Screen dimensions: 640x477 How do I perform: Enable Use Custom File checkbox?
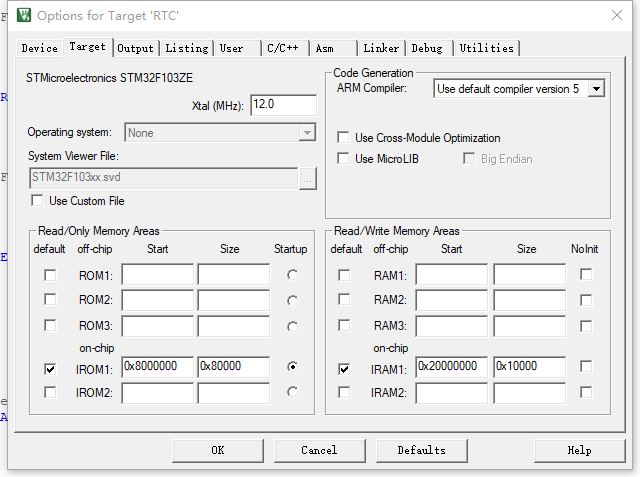click(38, 201)
